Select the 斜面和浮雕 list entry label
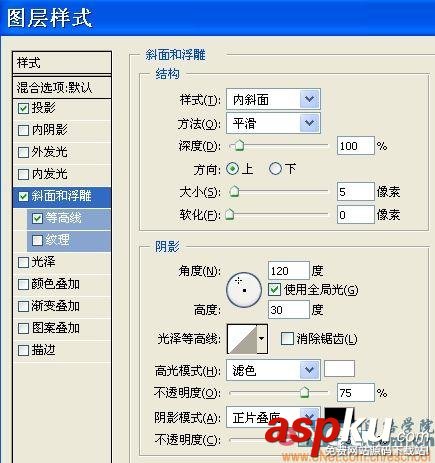 [x=61, y=196]
